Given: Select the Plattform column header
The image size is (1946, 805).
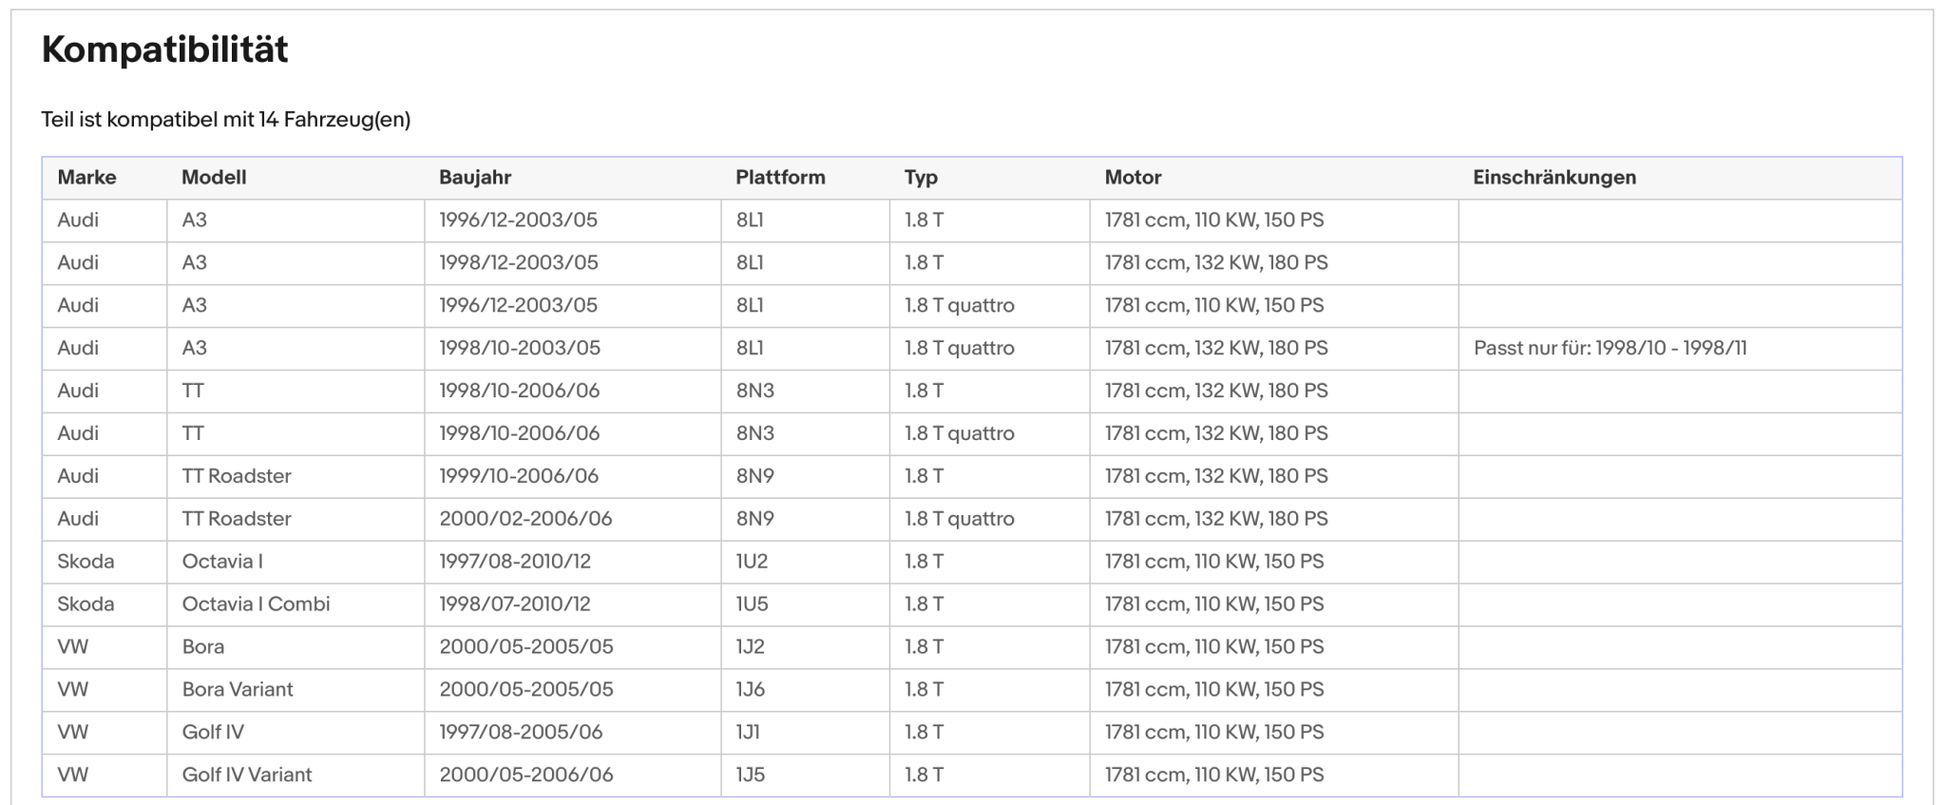Looking at the screenshot, I should [780, 177].
